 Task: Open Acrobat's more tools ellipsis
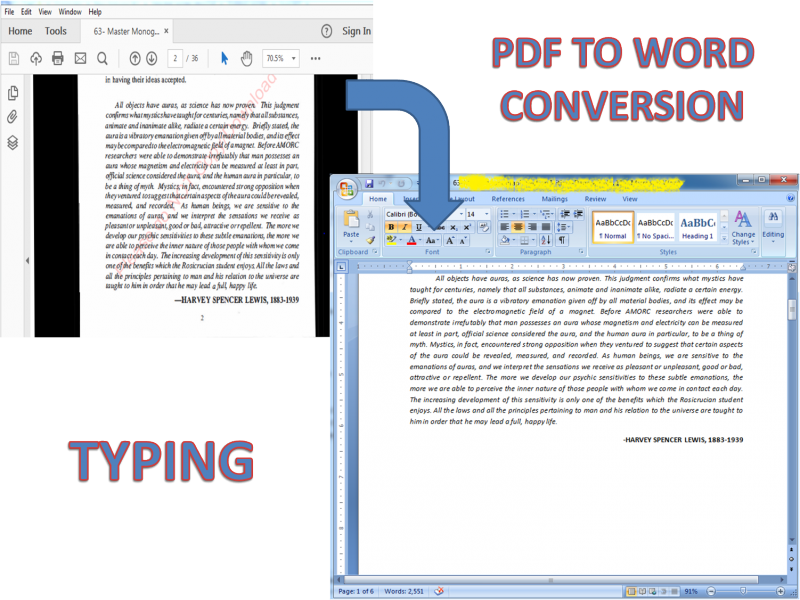click(x=315, y=58)
